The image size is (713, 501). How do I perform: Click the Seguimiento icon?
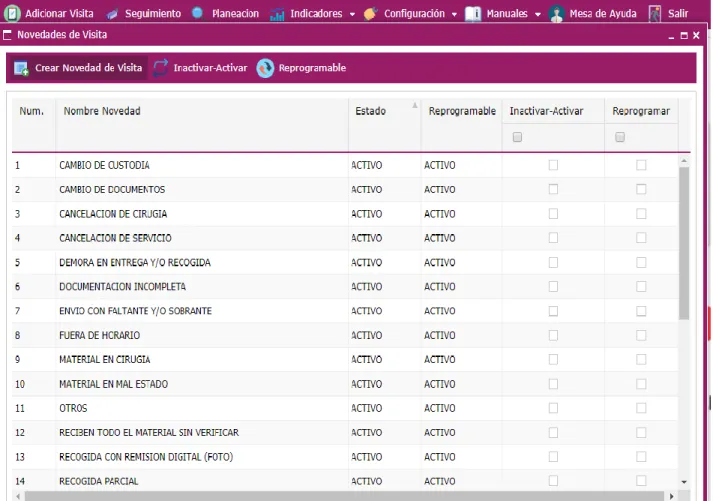112,15
